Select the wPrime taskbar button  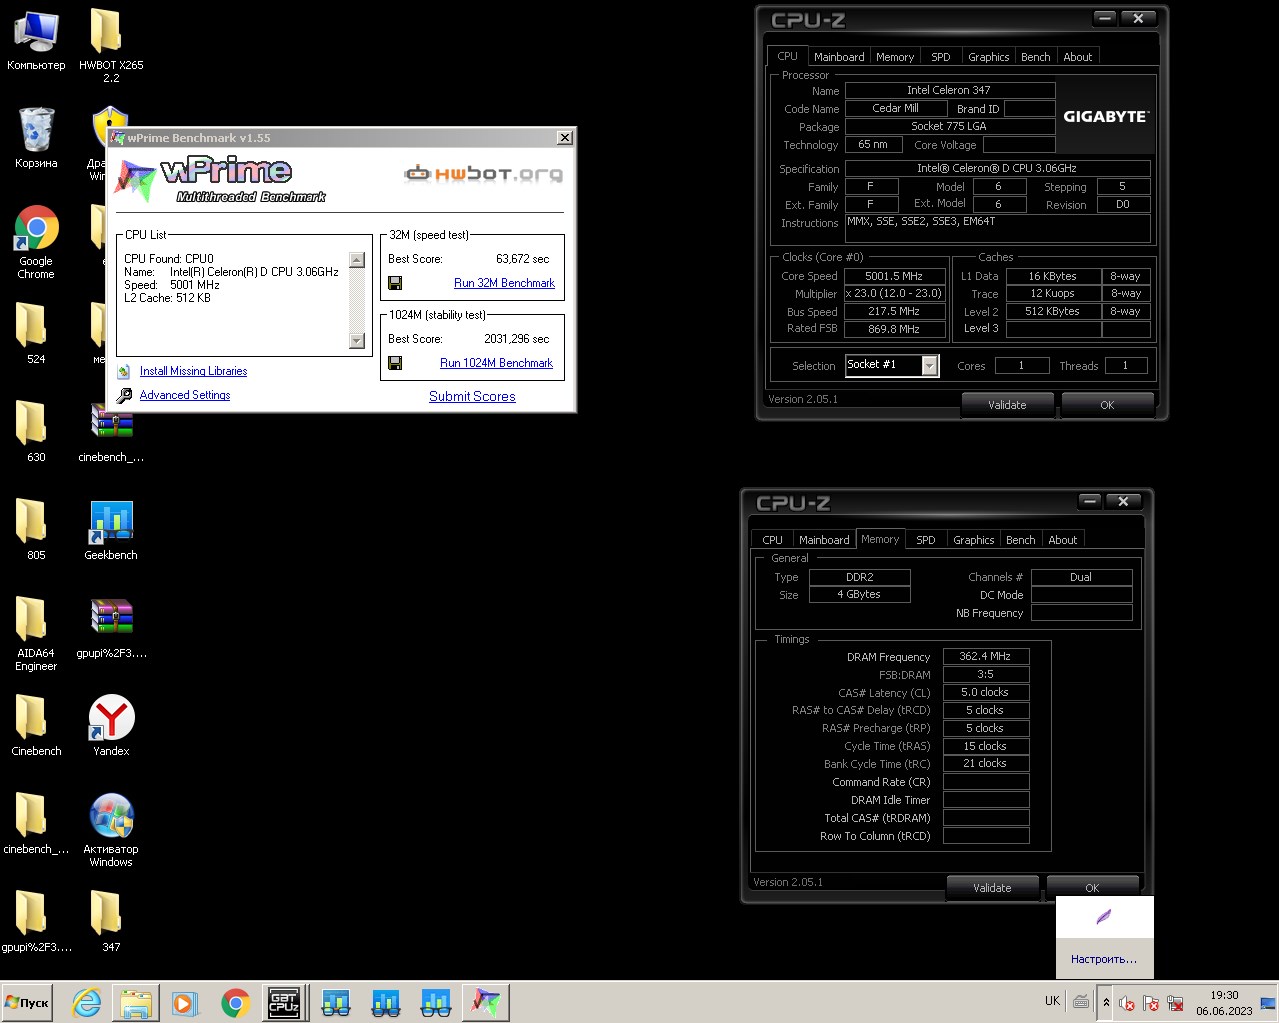pos(486,1002)
